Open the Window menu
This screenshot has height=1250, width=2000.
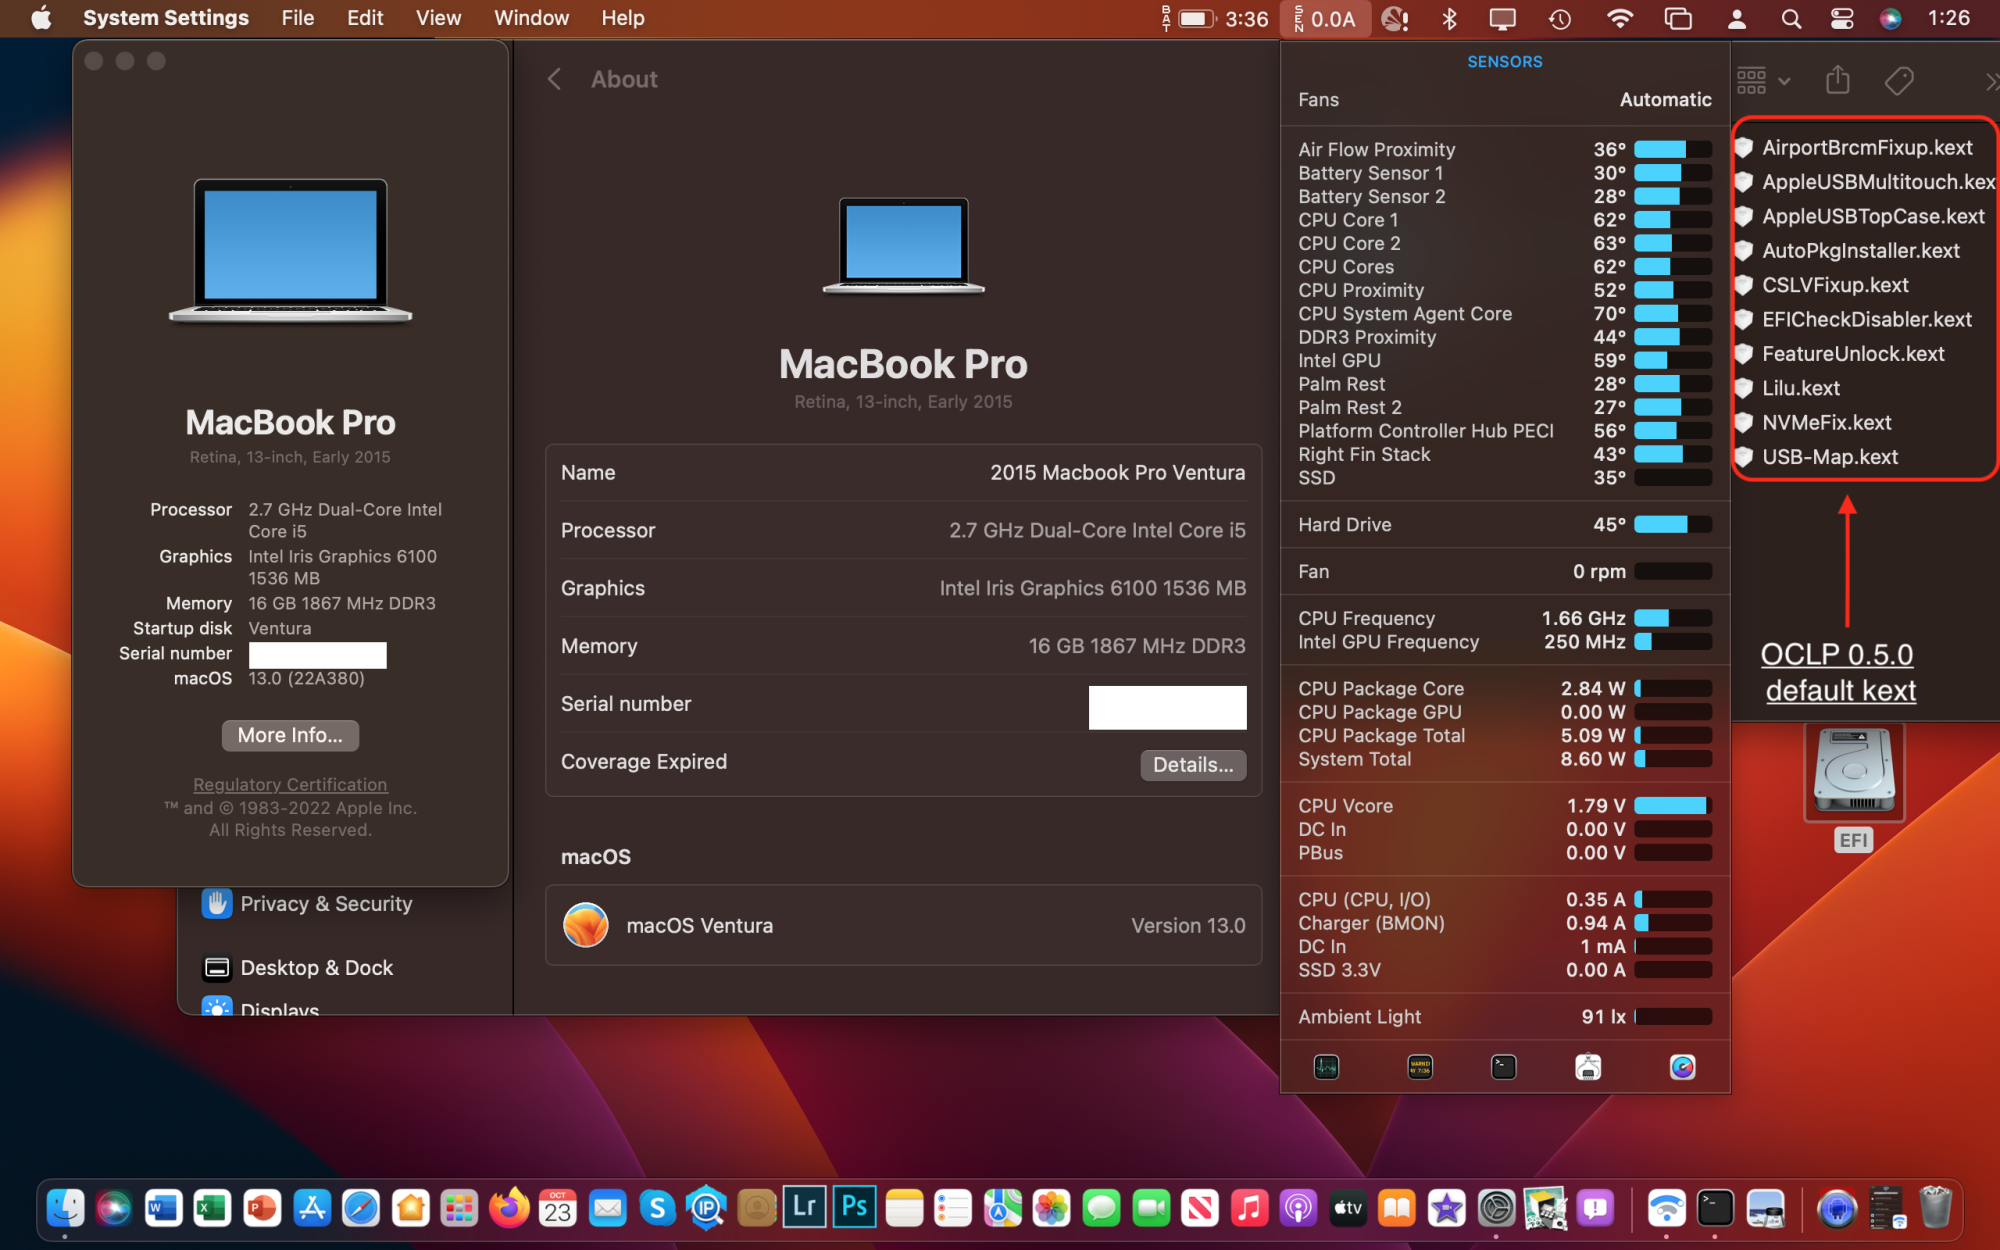[531, 18]
